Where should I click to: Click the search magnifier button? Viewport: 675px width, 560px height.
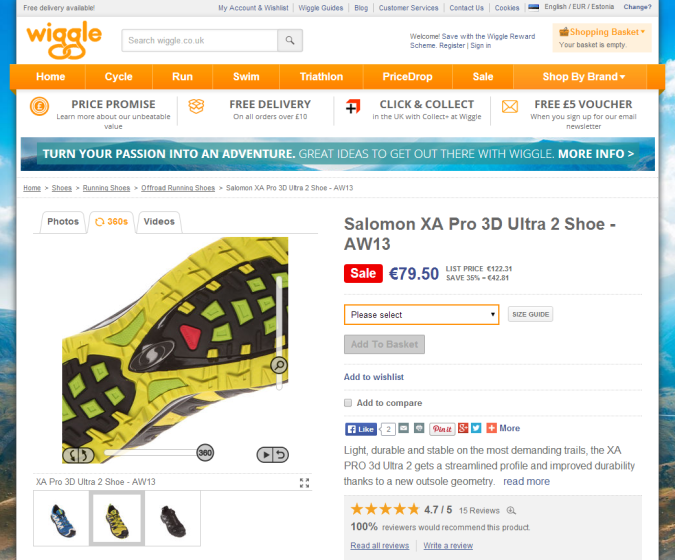[x=290, y=41]
